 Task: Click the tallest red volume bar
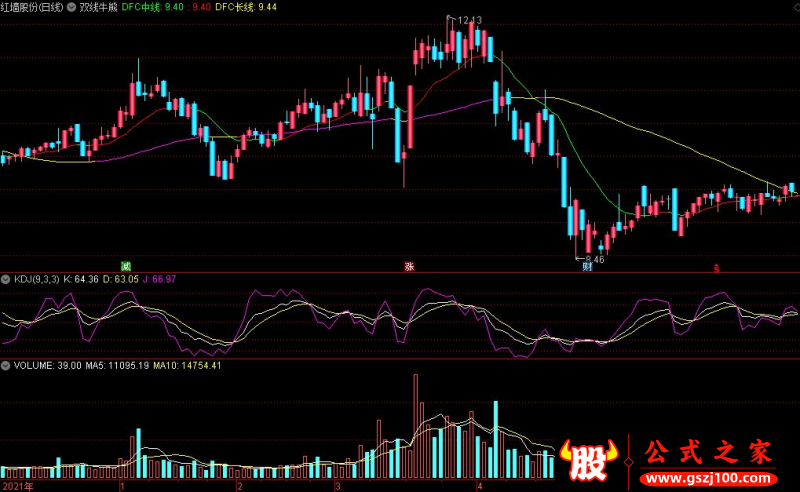coord(415,427)
